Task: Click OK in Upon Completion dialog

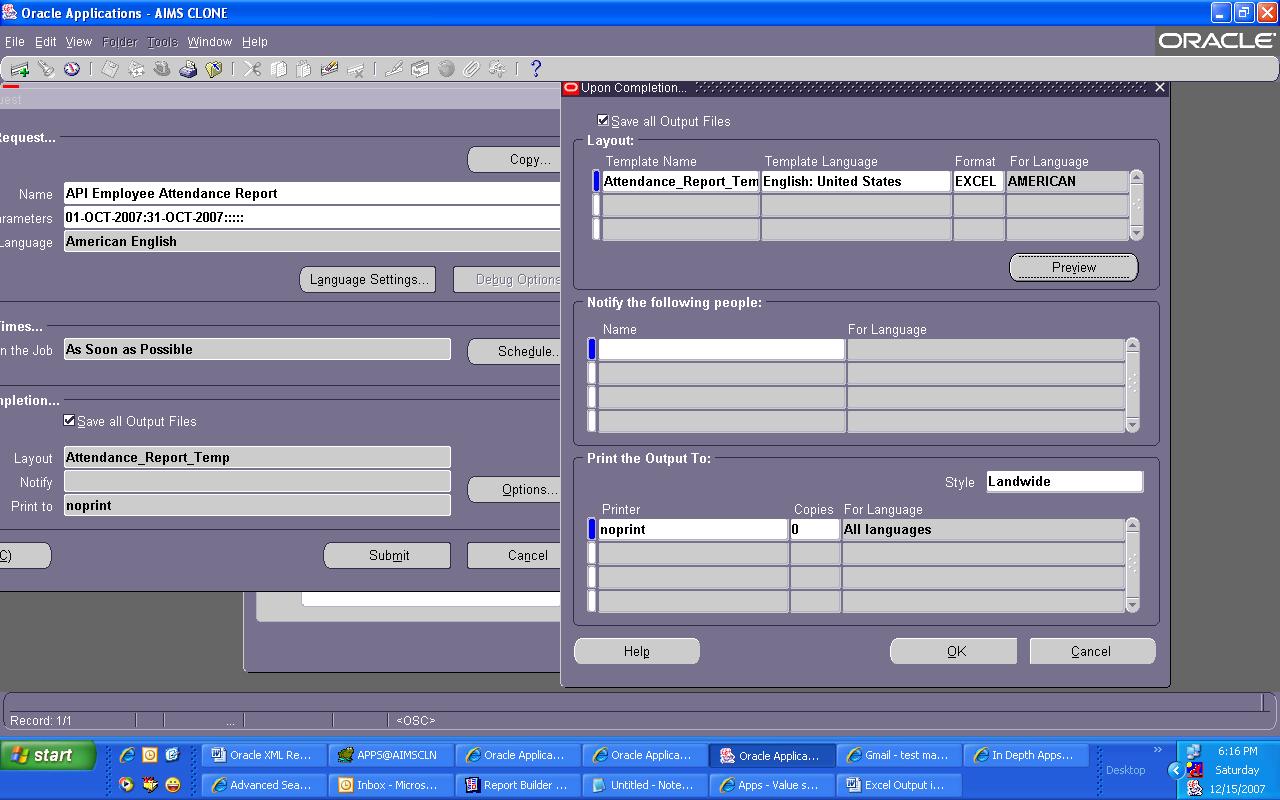Action: (954, 651)
